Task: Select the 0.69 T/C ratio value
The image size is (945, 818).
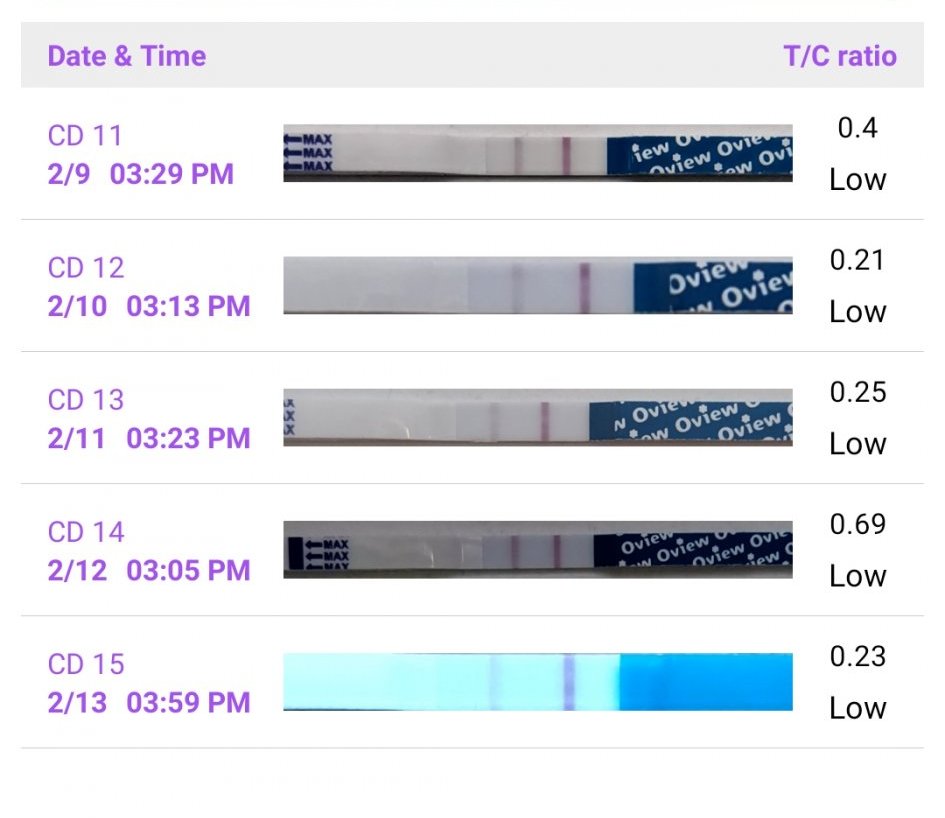Action: tap(858, 524)
